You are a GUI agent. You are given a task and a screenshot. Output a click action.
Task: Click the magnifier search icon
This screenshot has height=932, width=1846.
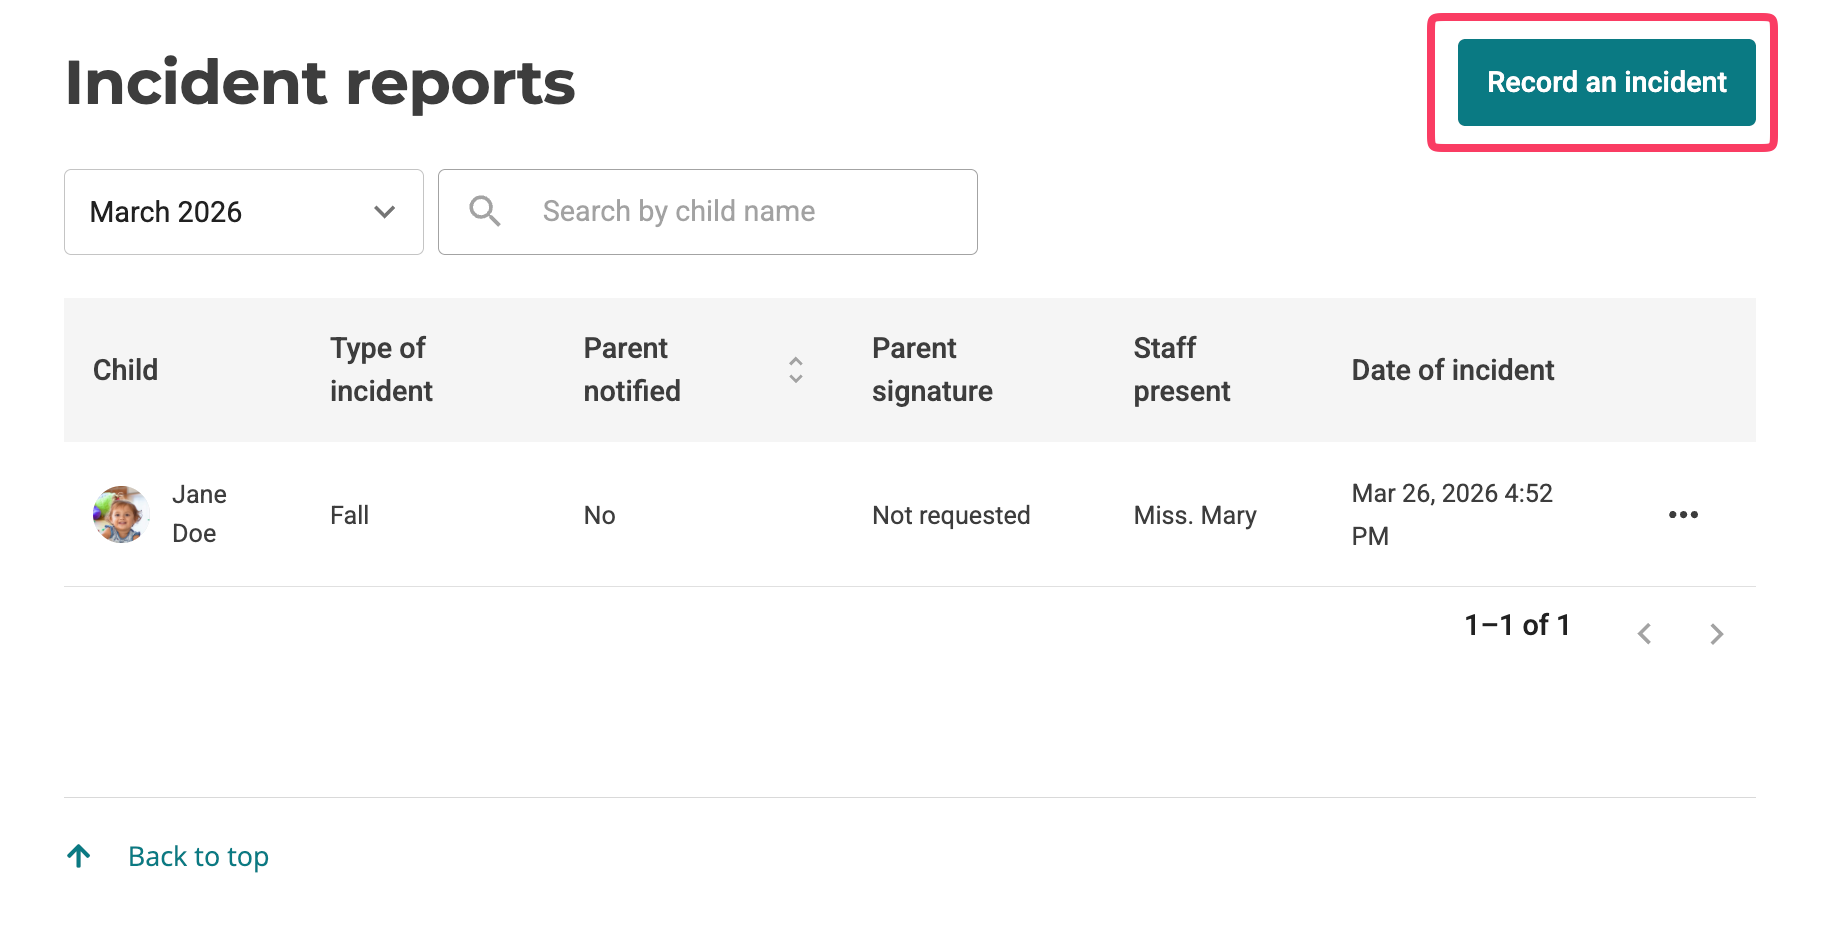(x=485, y=211)
